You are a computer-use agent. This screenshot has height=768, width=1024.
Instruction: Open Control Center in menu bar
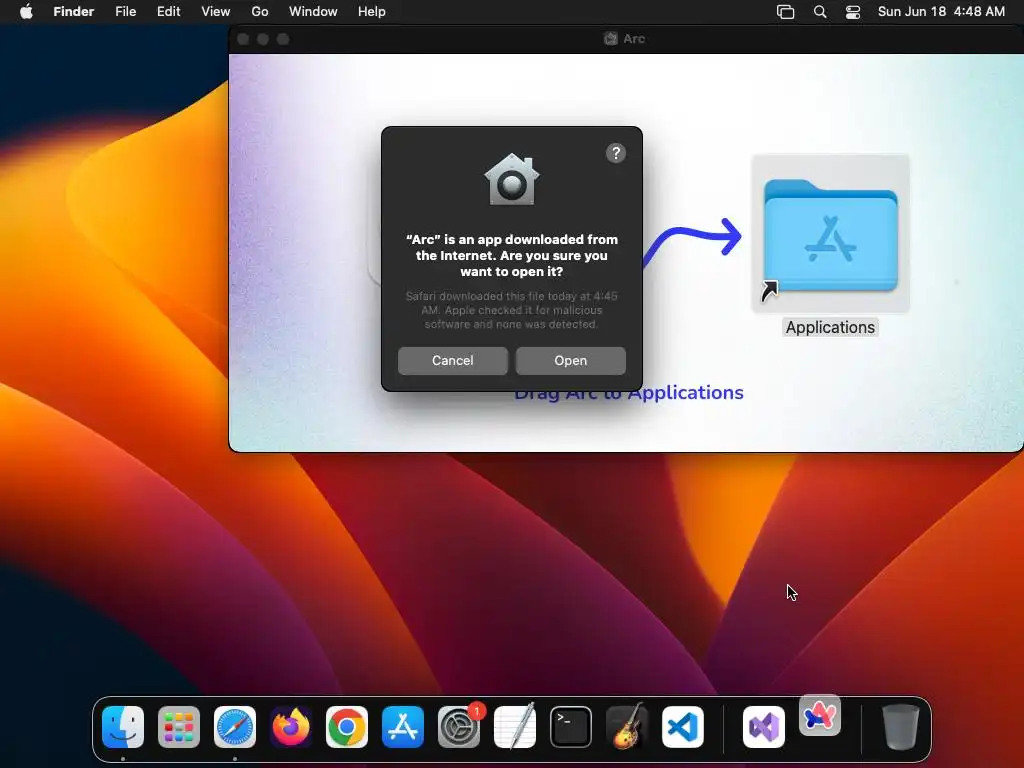click(x=852, y=12)
